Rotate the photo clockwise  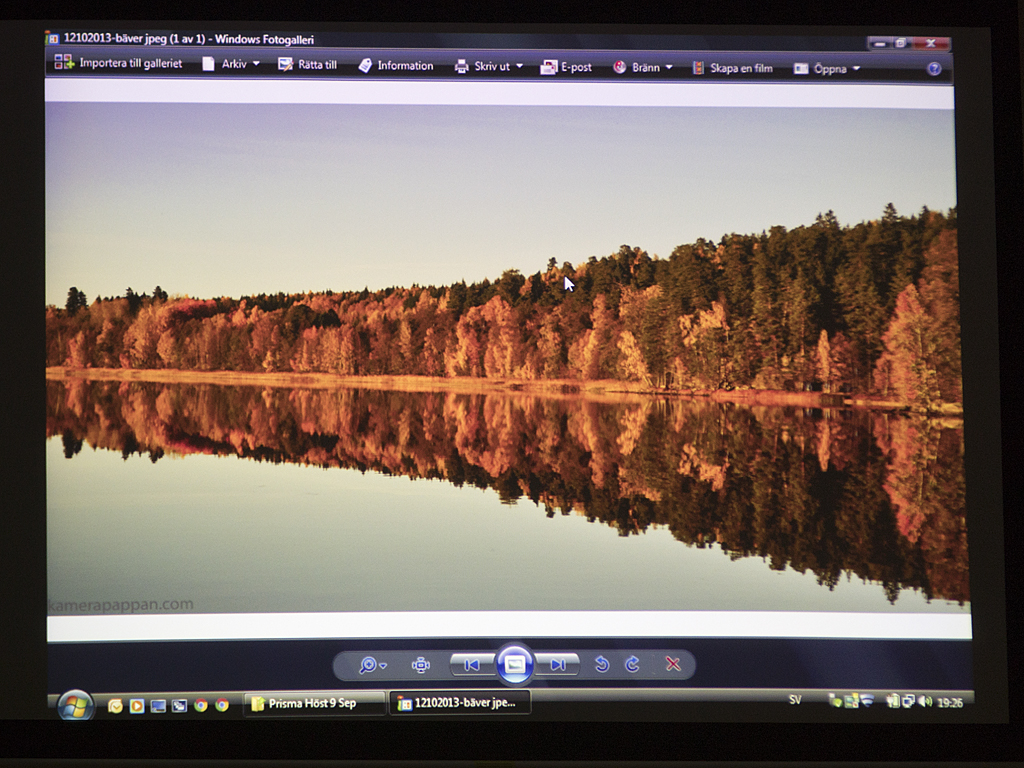[632, 665]
